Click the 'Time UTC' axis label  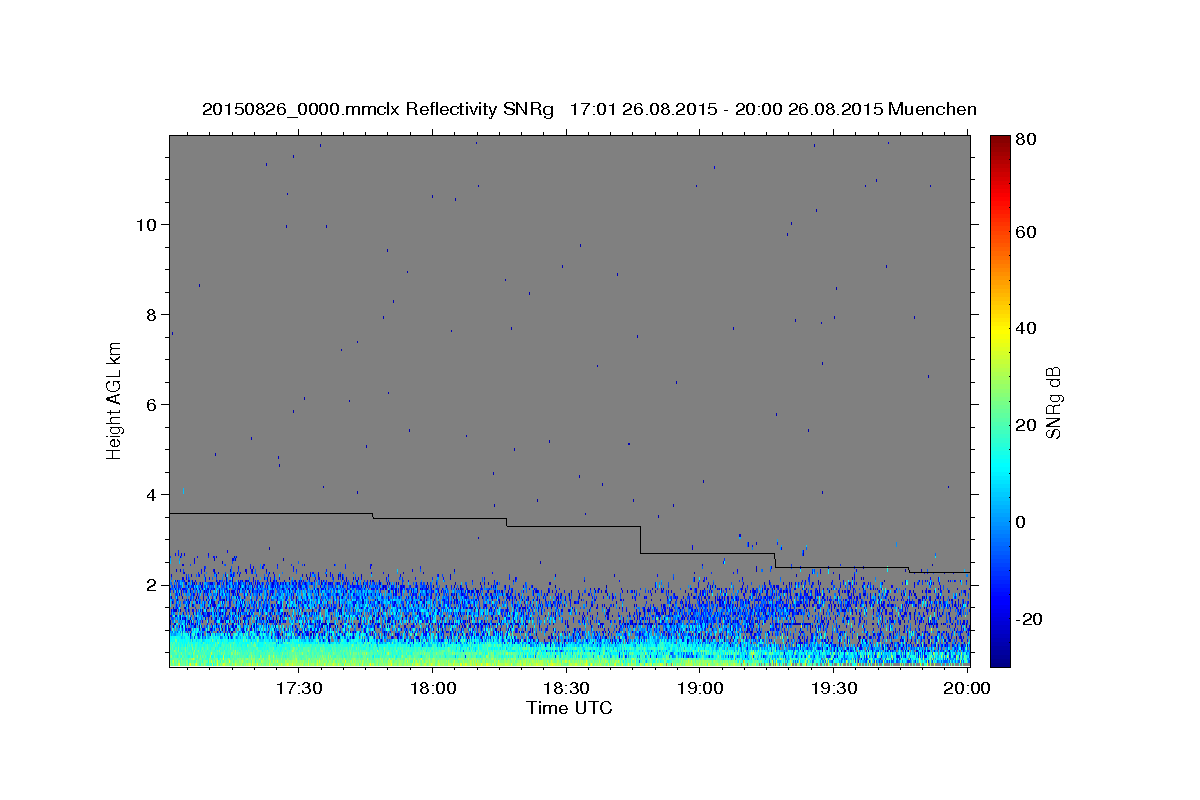(569, 708)
